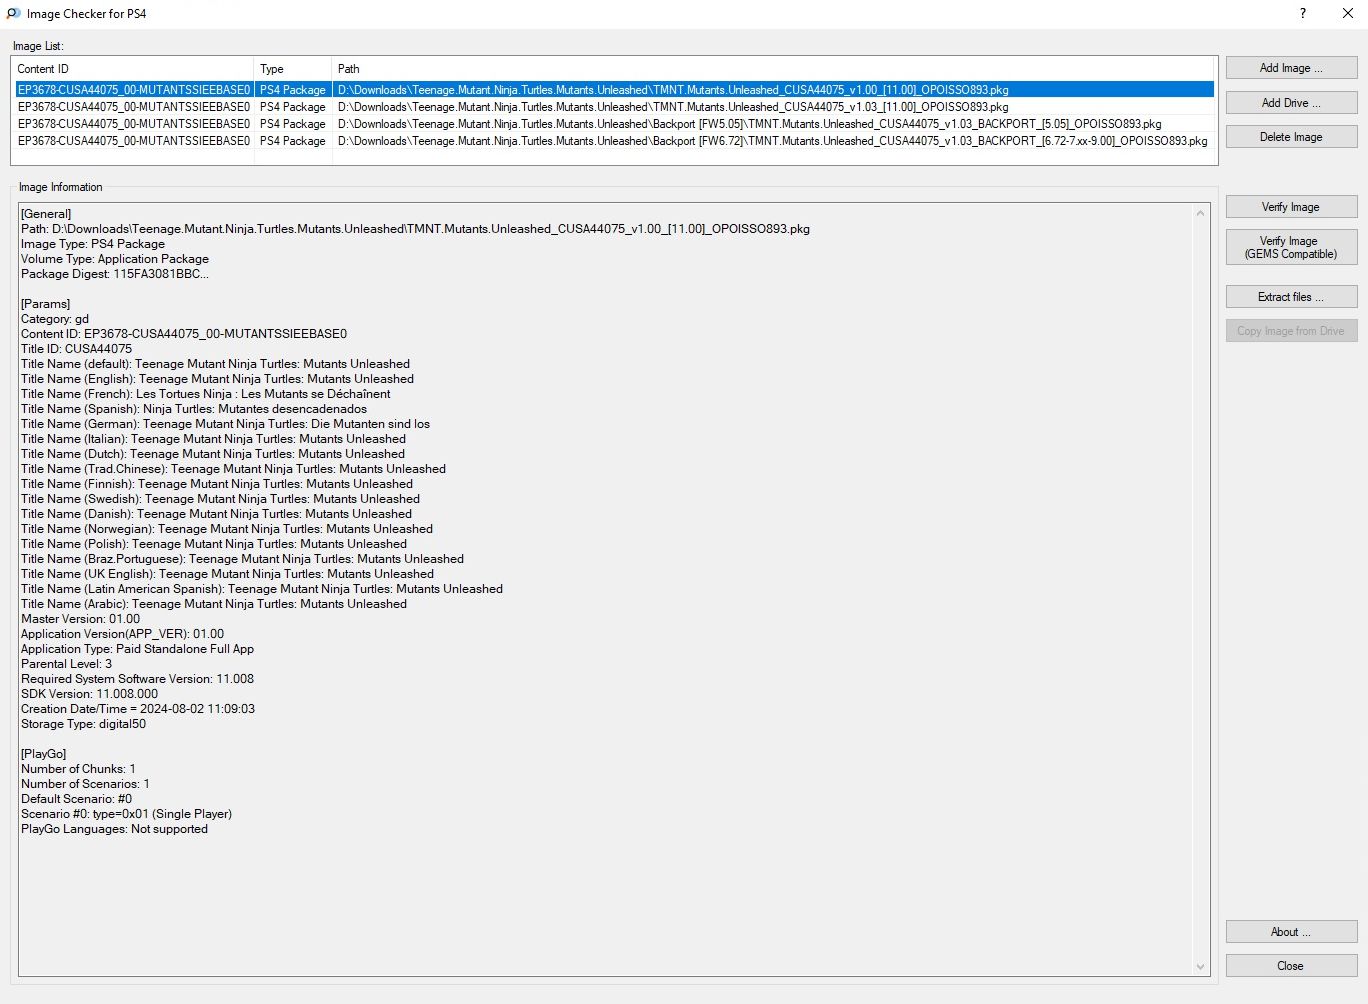Screen dimensions: 1368x1004
Task: Click the Title Name (Latin American Spanish) line
Action: point(262,589)
